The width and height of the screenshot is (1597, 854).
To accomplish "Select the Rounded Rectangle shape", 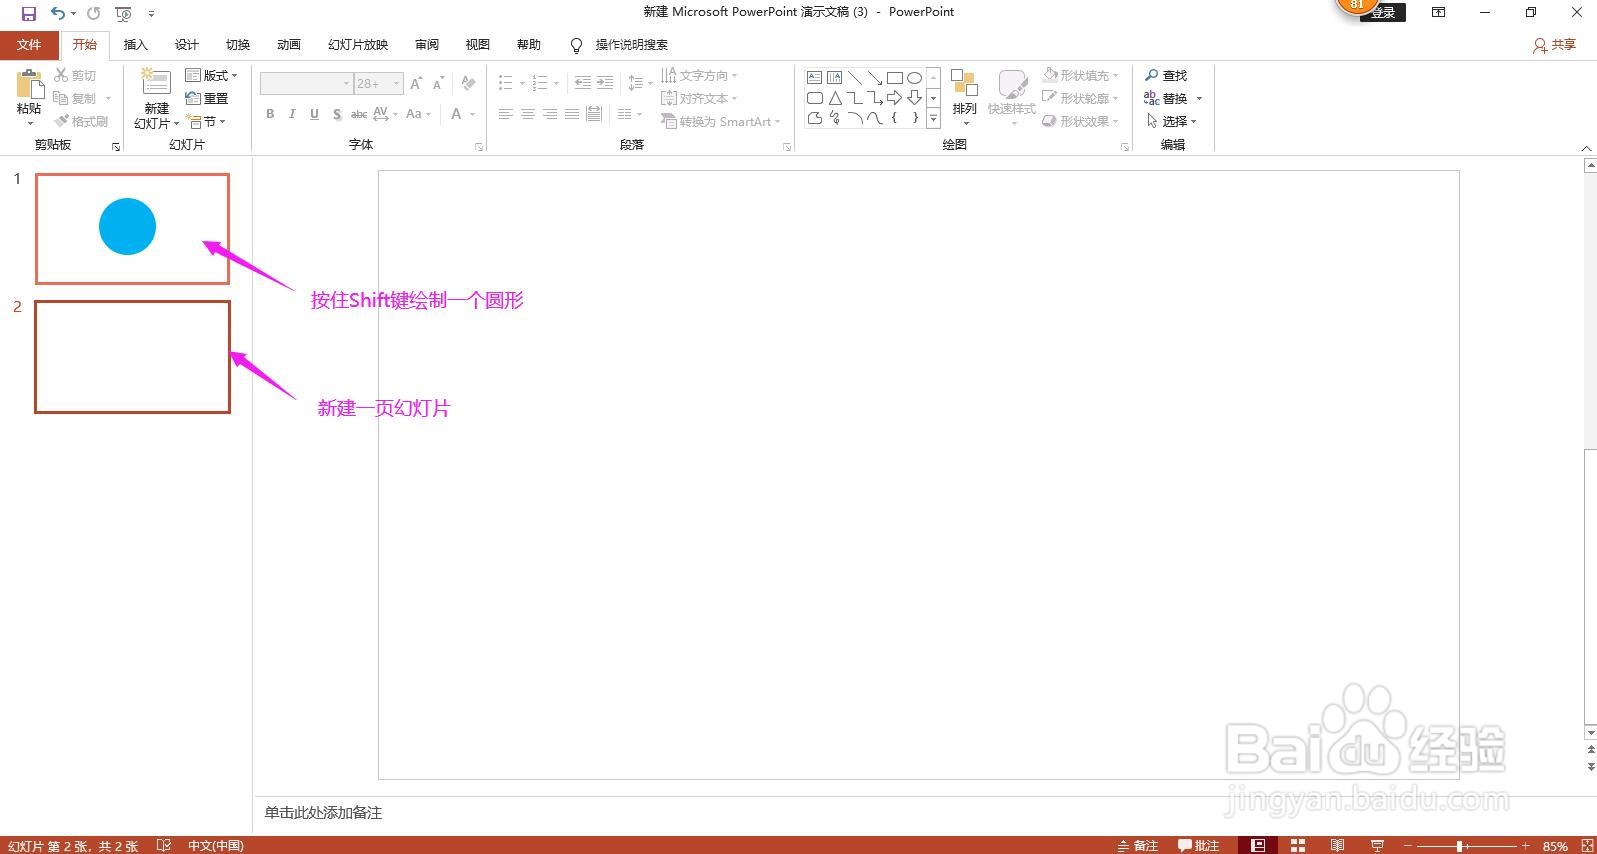I will 815,98.
